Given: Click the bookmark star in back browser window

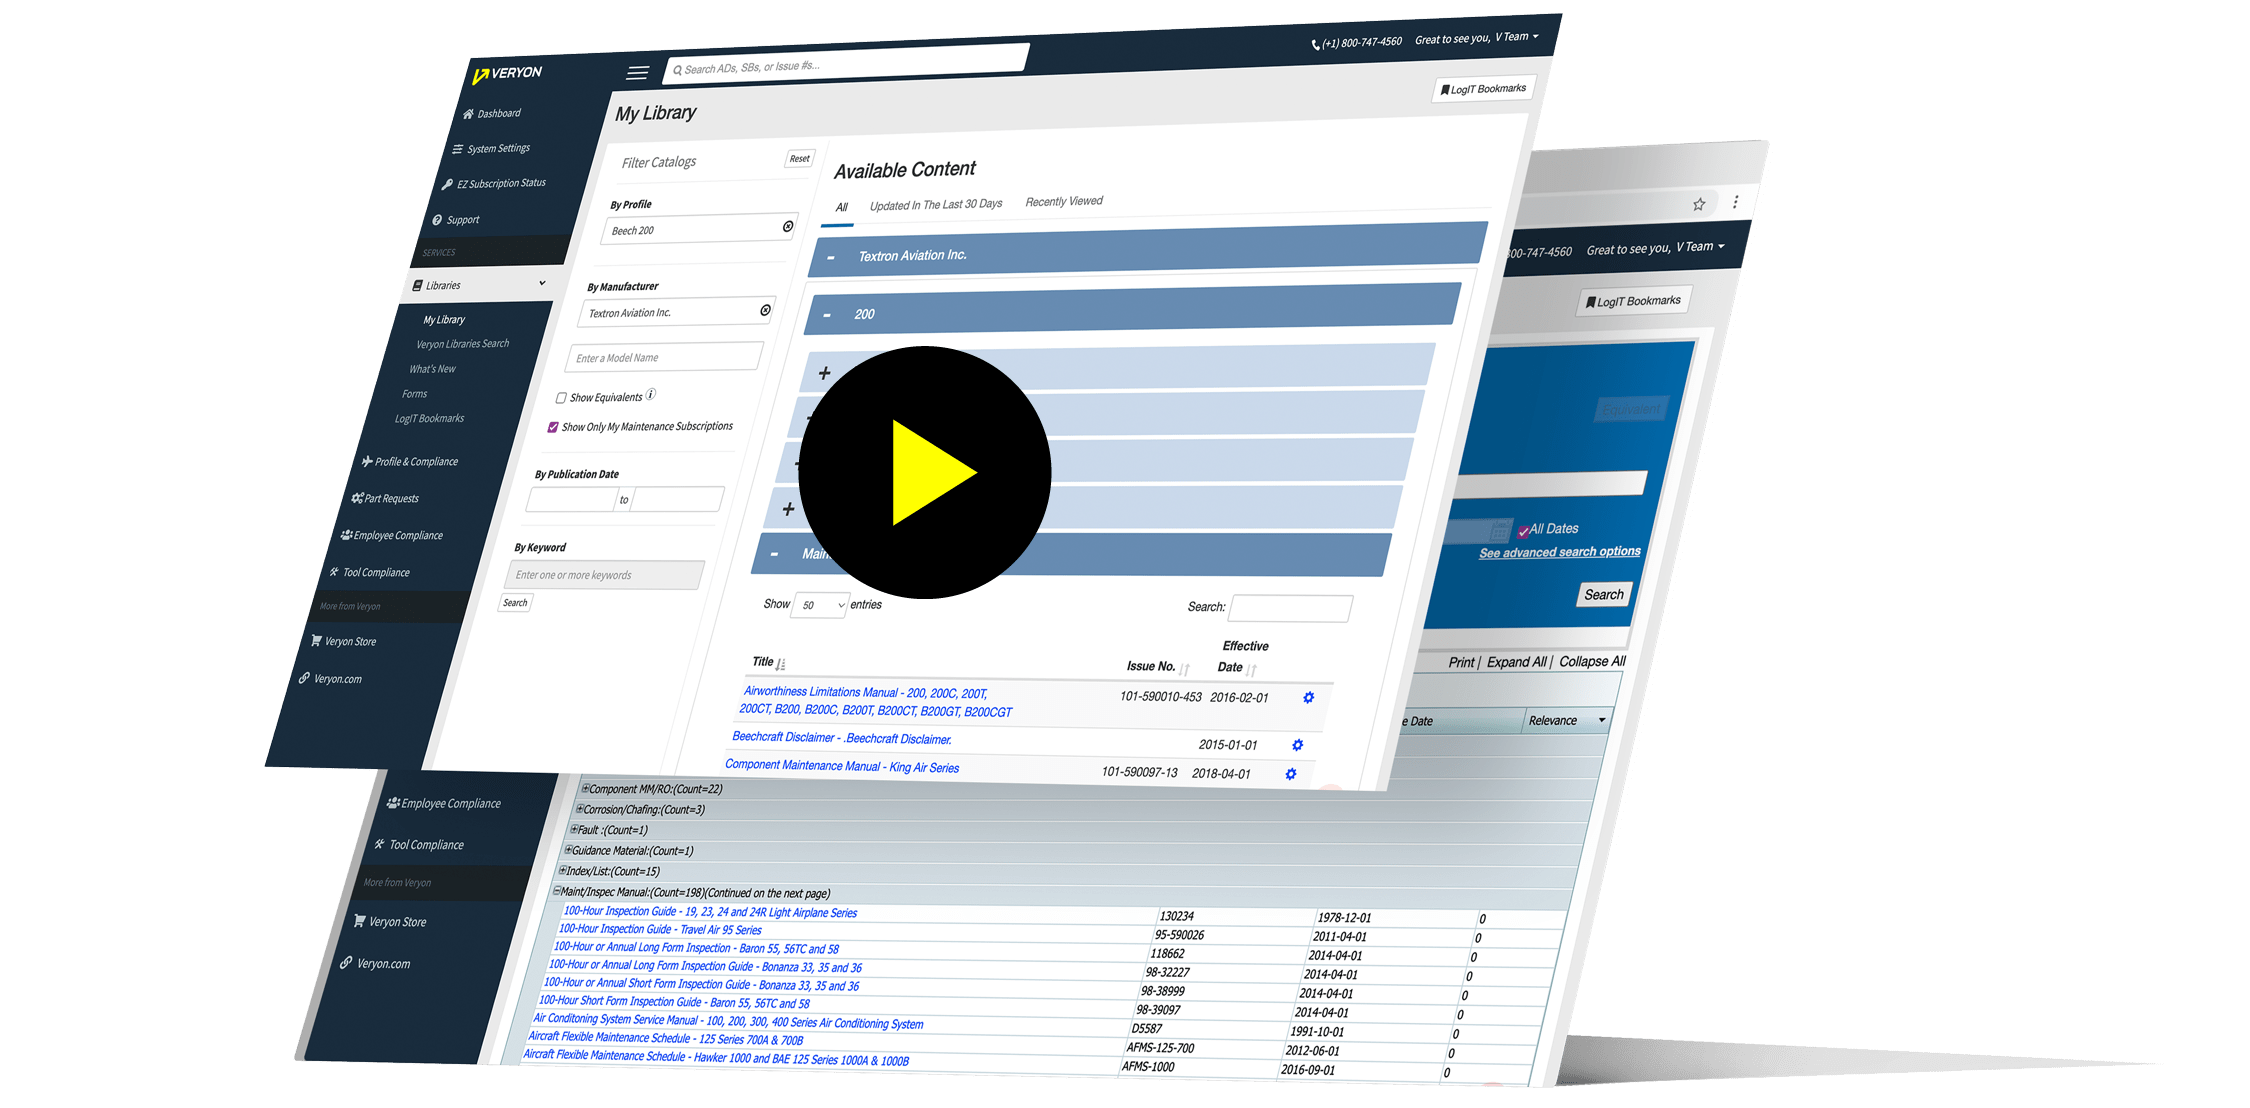Looking at the screenshot, I should click(x=1698, y=205).
